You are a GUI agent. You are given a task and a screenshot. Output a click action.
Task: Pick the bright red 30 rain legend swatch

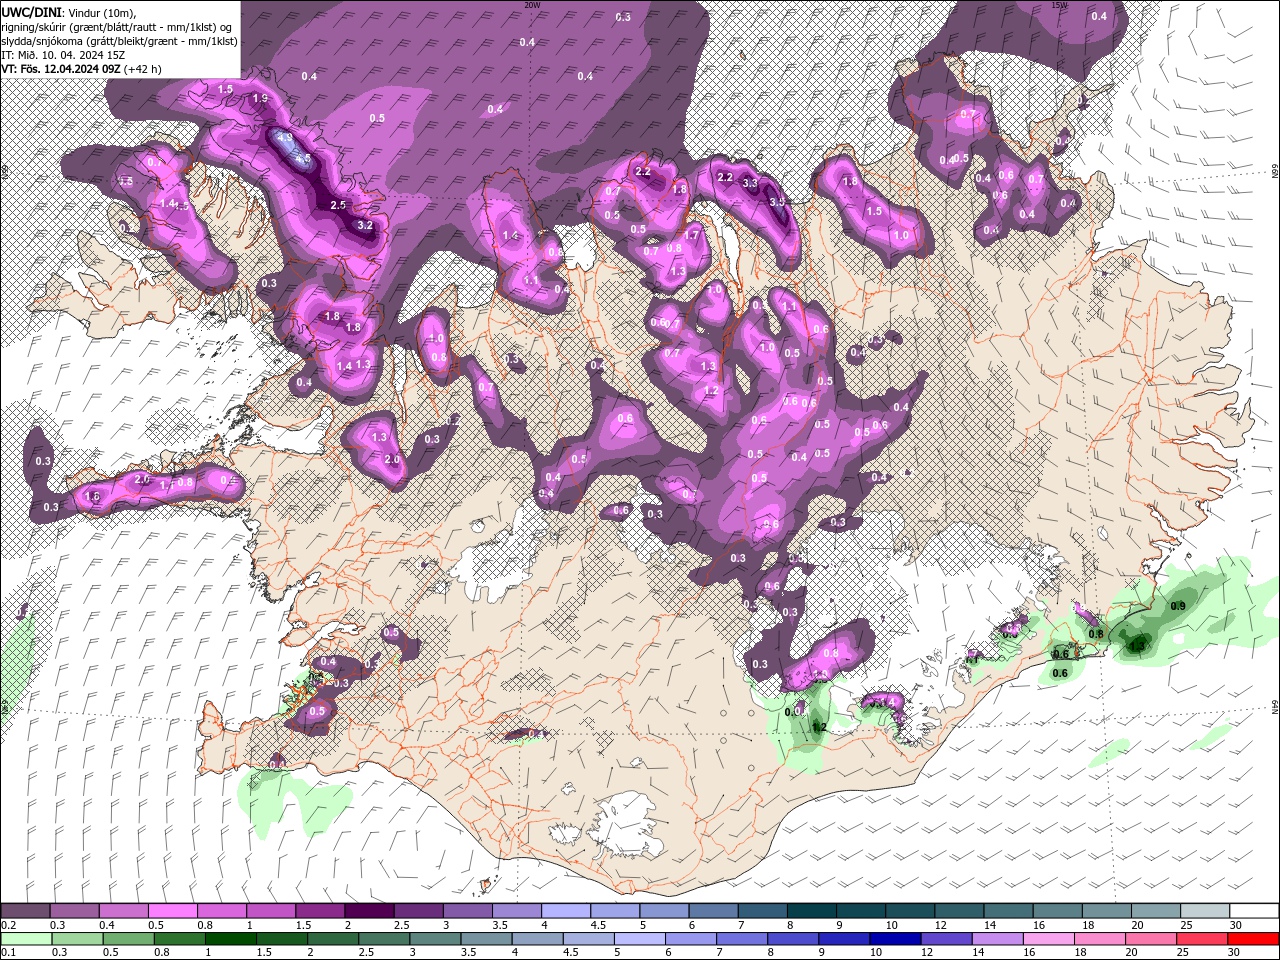tap(1253, 938)
